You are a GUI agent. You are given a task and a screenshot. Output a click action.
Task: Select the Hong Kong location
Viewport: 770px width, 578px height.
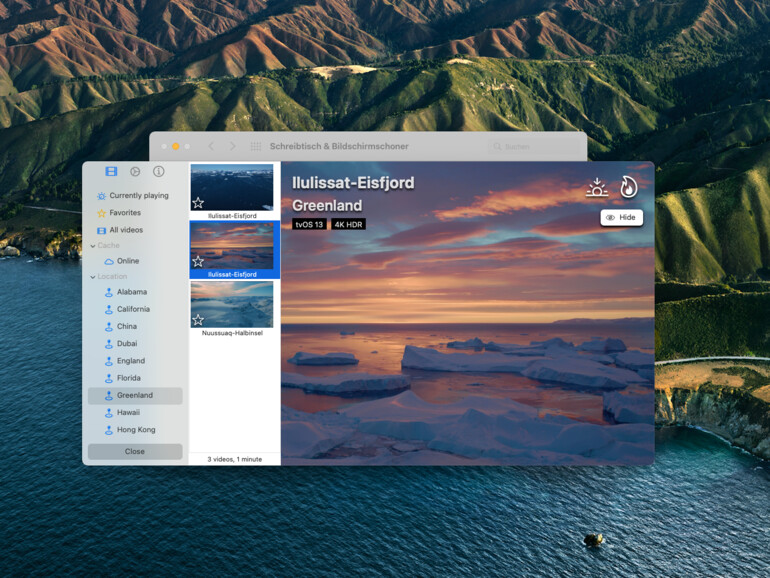click(136, 430)
